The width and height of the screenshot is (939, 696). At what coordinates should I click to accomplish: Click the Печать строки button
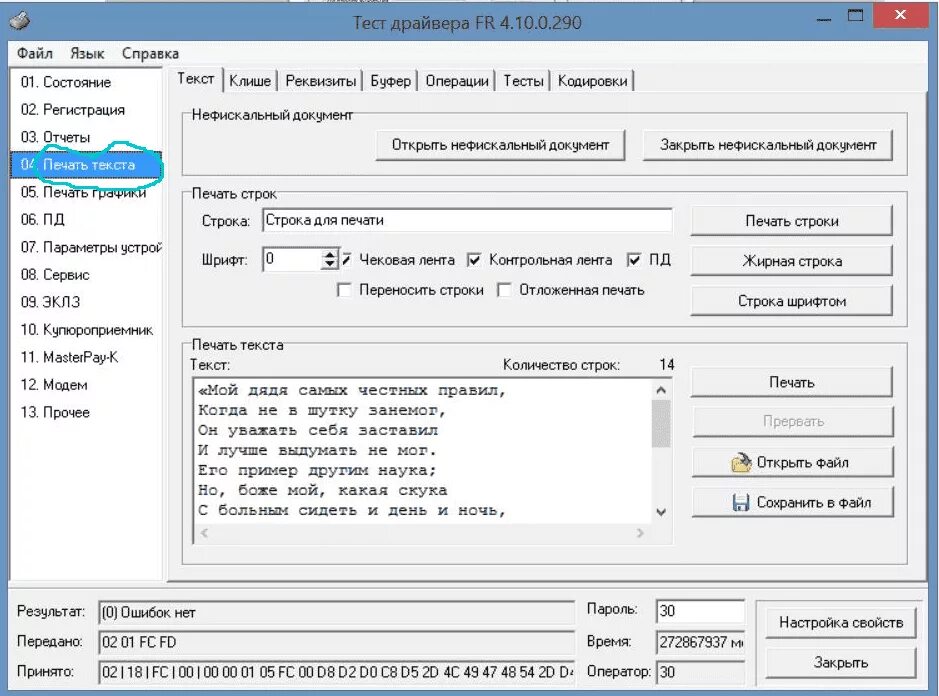coord(792,221)
